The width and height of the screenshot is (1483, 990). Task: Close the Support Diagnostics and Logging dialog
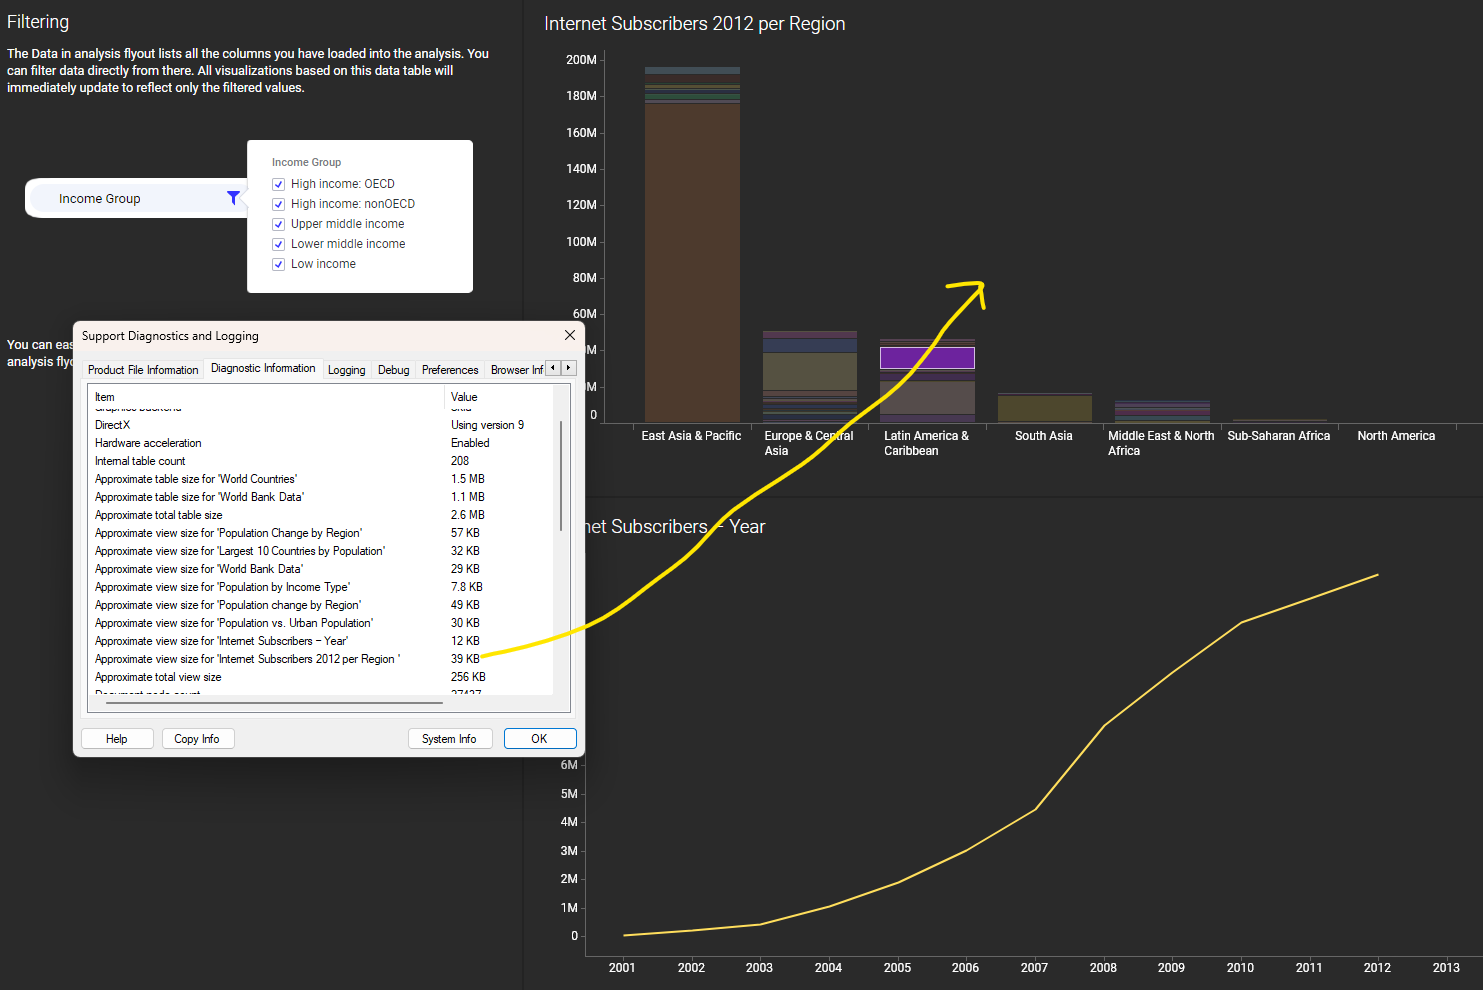pyautogui.click(x=569, y=336)
